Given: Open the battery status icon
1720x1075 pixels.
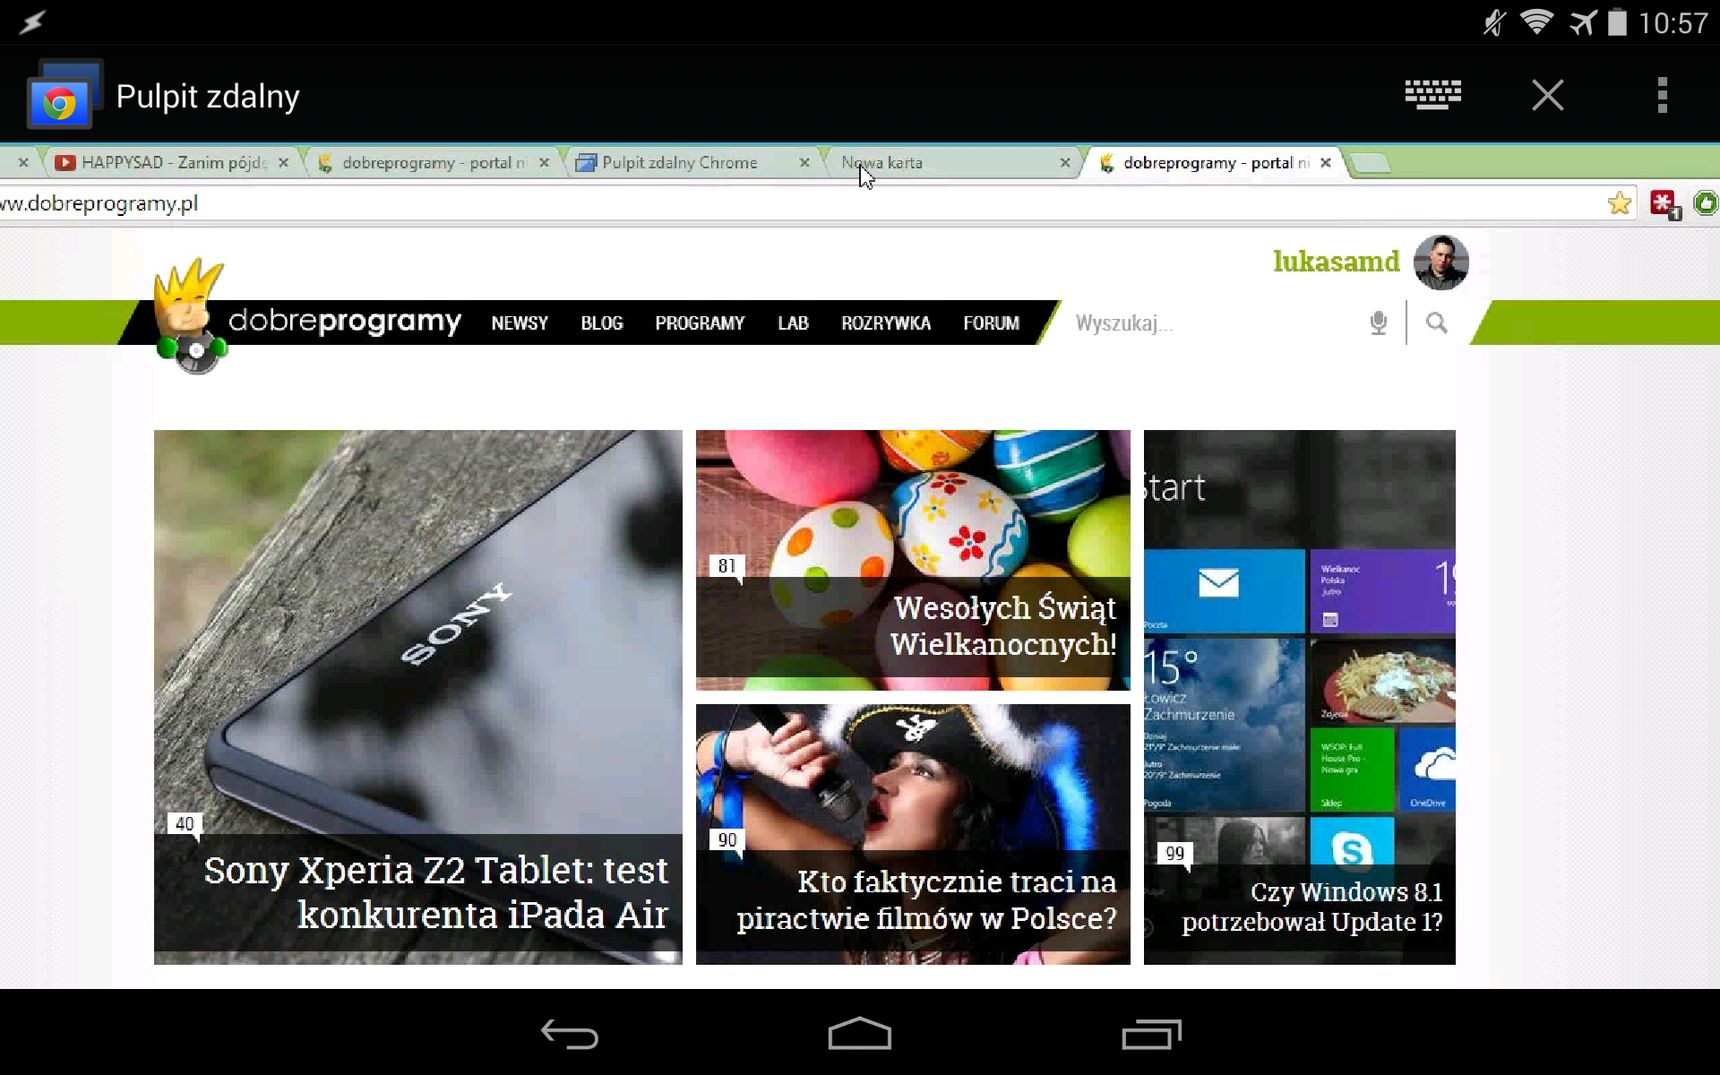Looking at the screenshot, I should pos(1617,22).
